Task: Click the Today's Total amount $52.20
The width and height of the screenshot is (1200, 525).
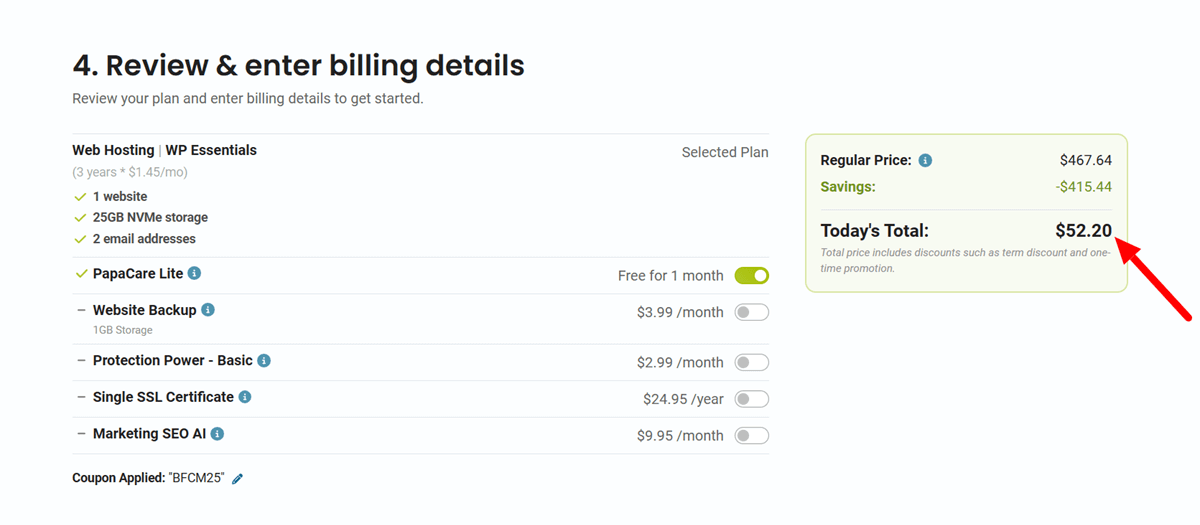Action: pos(1083,231)
